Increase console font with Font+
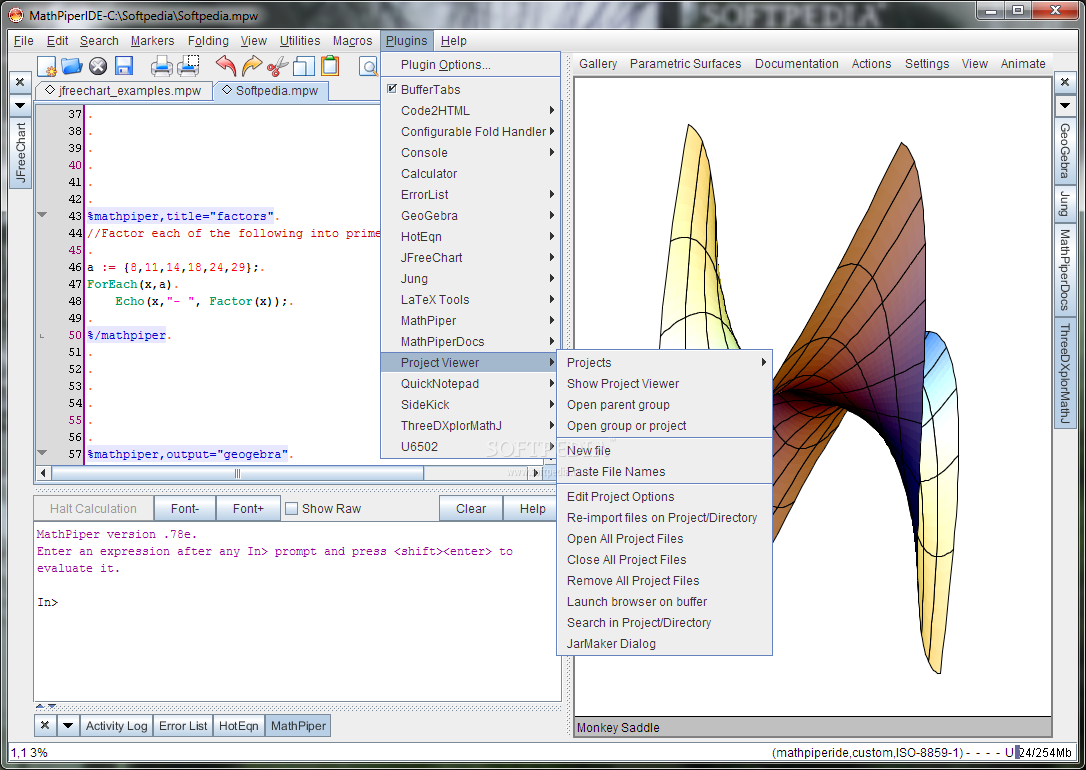This screenshot has width=1086, height=770. 248,508
